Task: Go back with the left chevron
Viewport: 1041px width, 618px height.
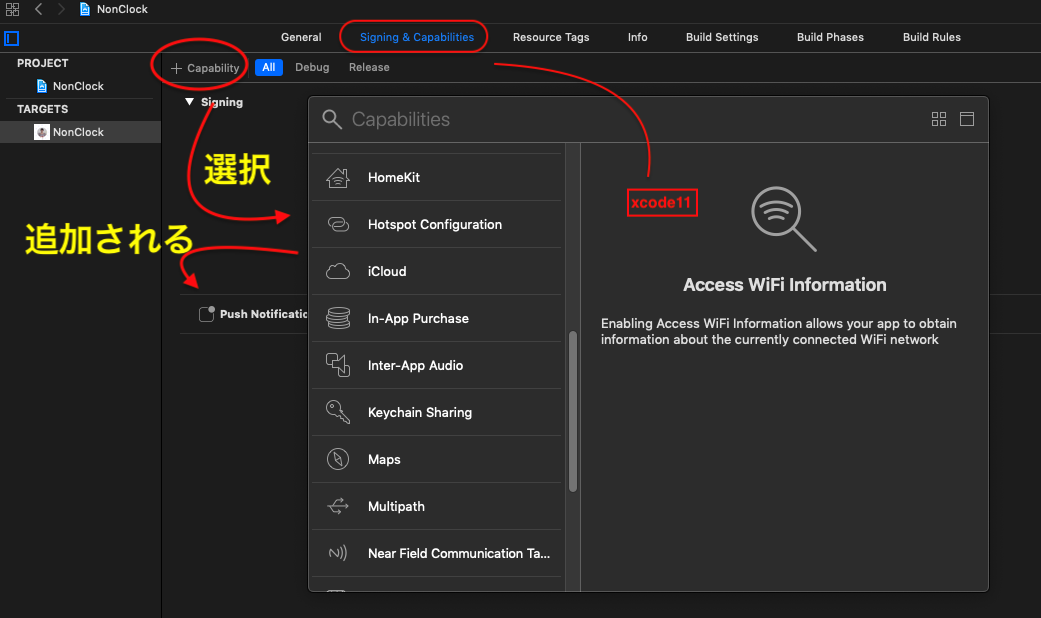Action: [39, 9]
